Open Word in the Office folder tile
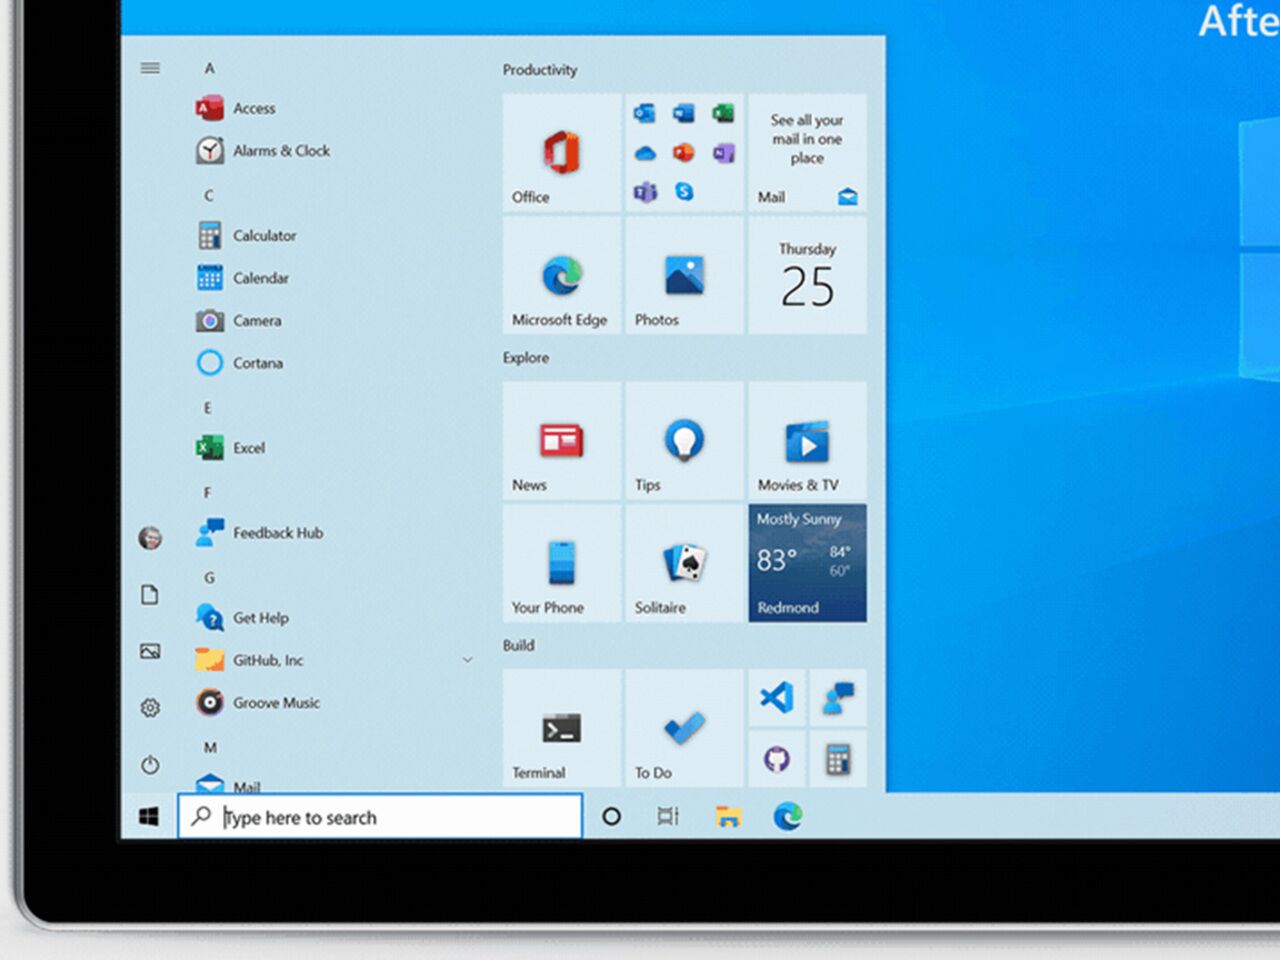 pos(684,113)
